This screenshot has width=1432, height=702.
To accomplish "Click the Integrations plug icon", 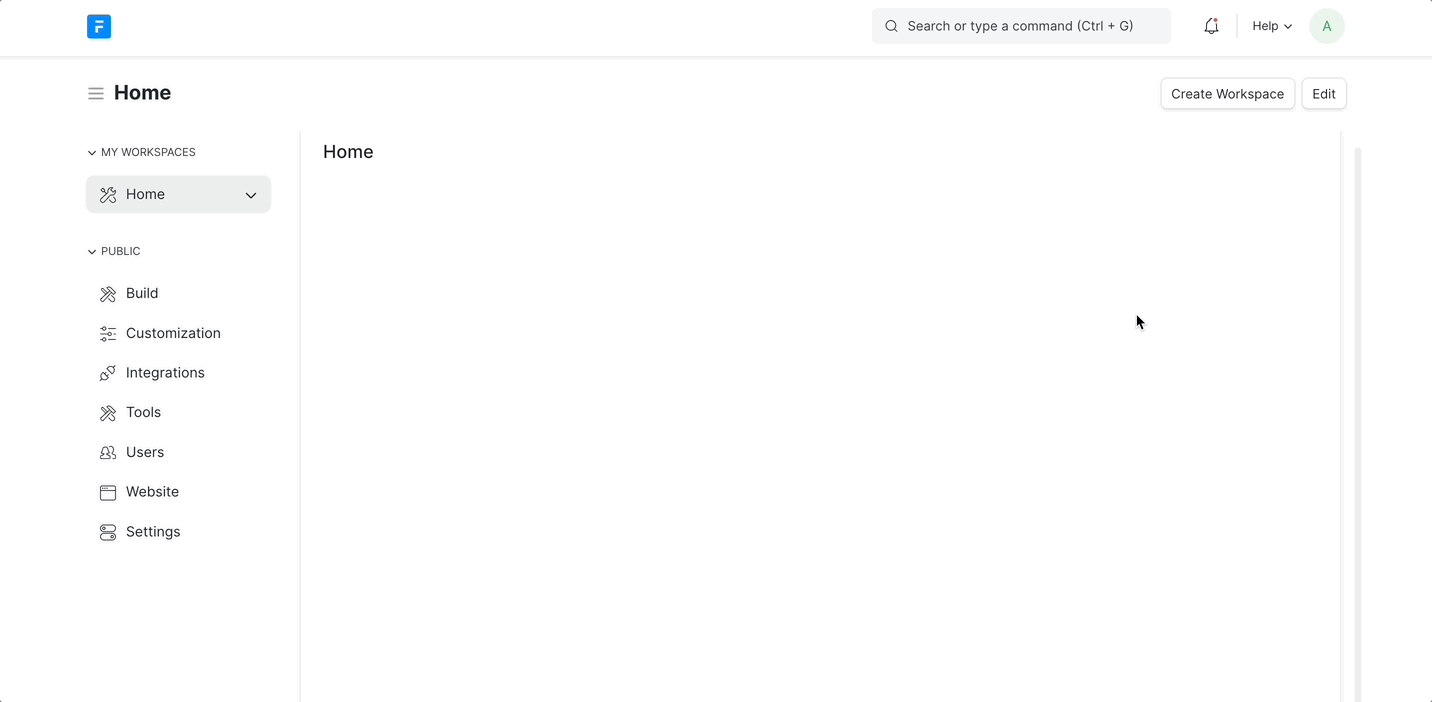I will tap(108, 373).
